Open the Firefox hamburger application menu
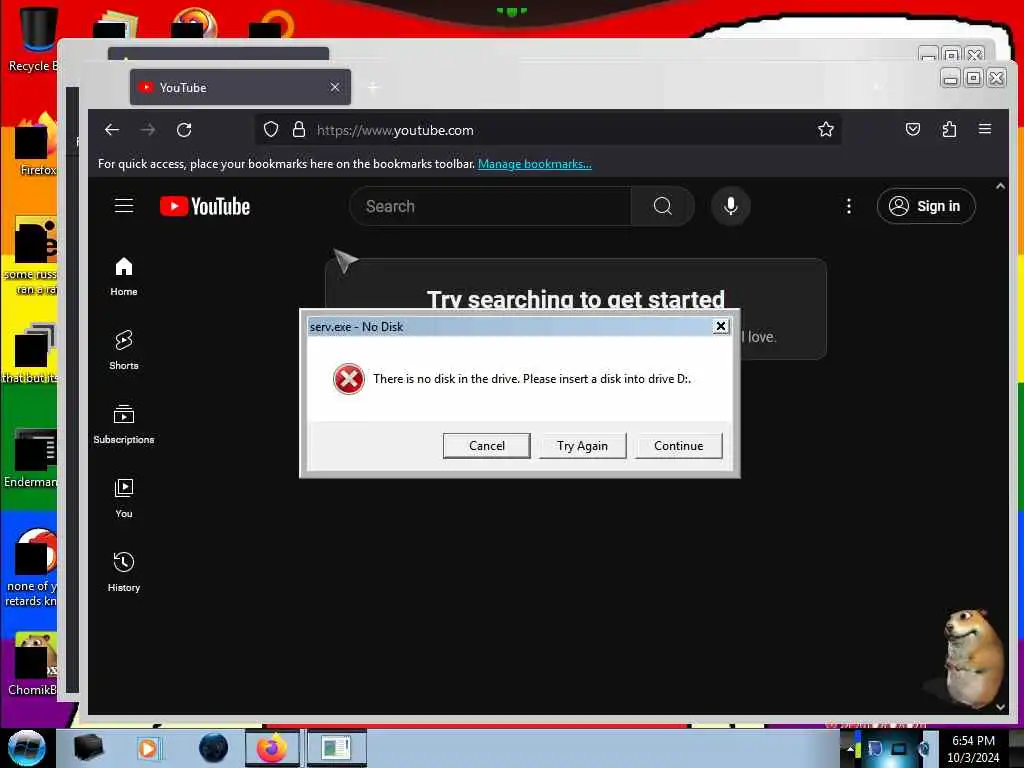The width and height of the screenshot is (1024, 768). [x=985, y=129]
